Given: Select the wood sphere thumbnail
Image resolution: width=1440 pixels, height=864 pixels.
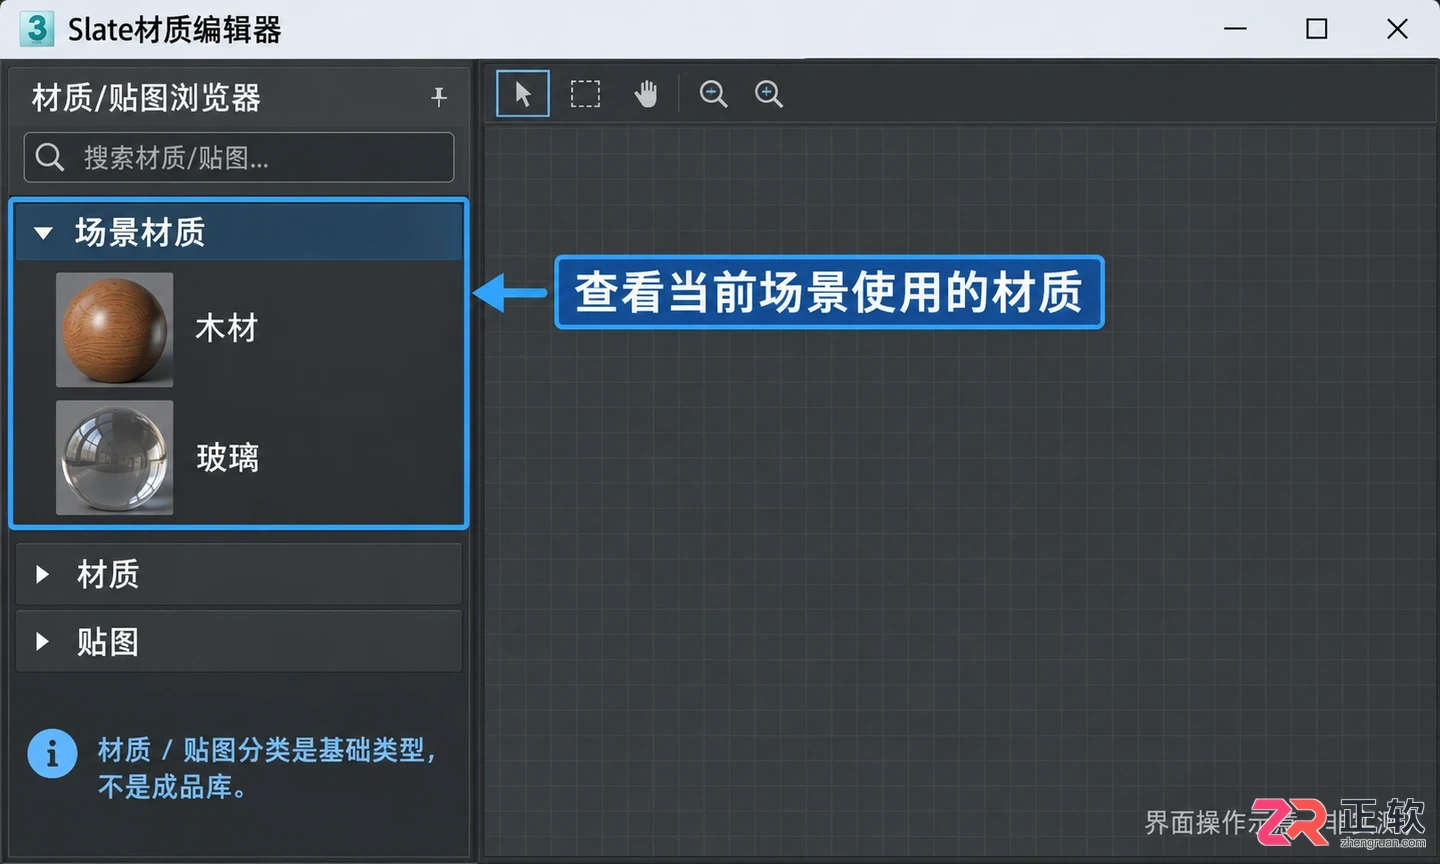Looking at the screenshot, I should click(114, 329).
